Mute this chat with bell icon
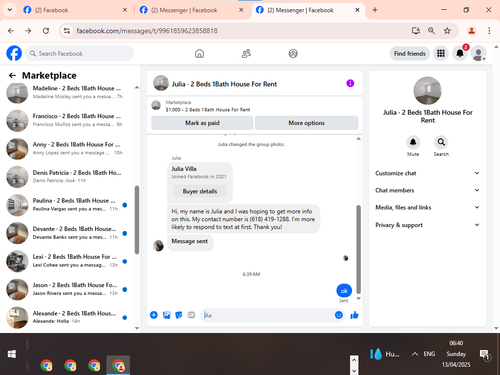Screen dimensions: 500x375 coord(413,142)
